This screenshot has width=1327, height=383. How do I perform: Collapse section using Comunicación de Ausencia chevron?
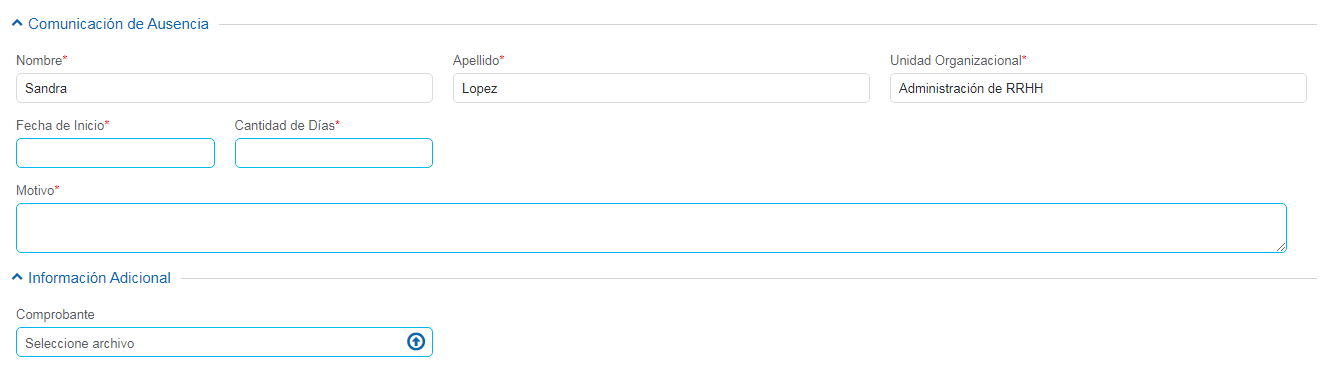(x=17, y=24)
